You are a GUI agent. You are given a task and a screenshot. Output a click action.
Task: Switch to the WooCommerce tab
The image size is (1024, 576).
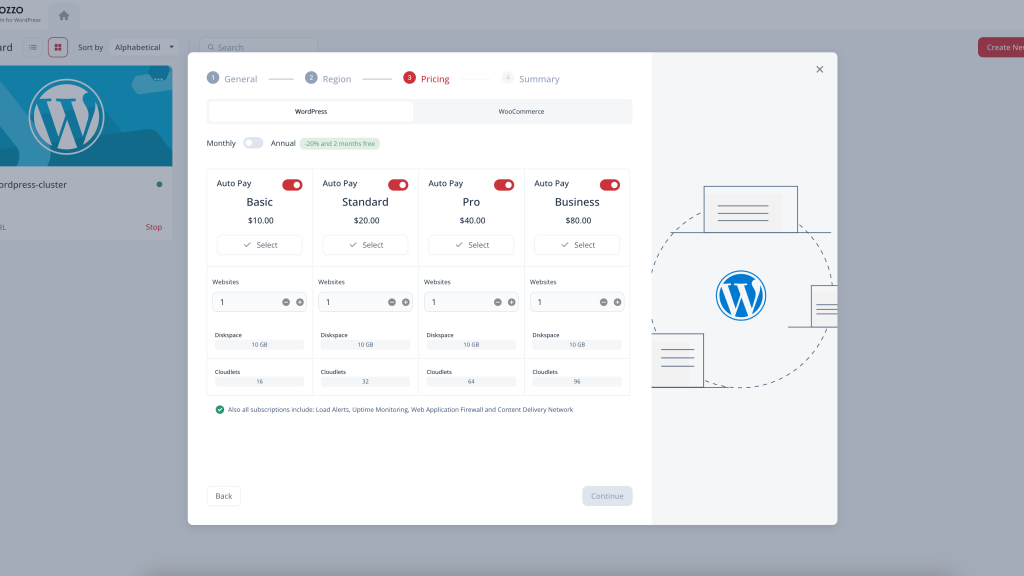coord(521,112)
